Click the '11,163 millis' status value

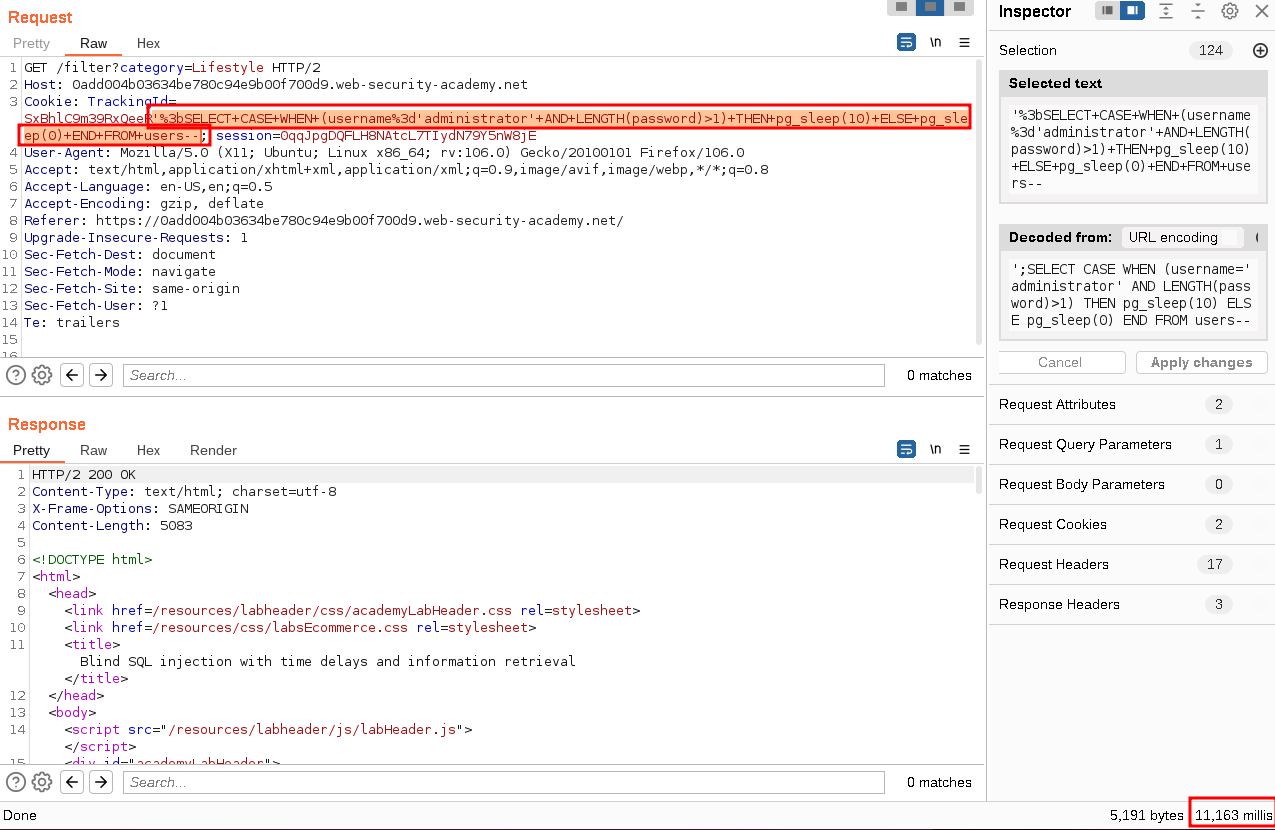coord(1232,815)
